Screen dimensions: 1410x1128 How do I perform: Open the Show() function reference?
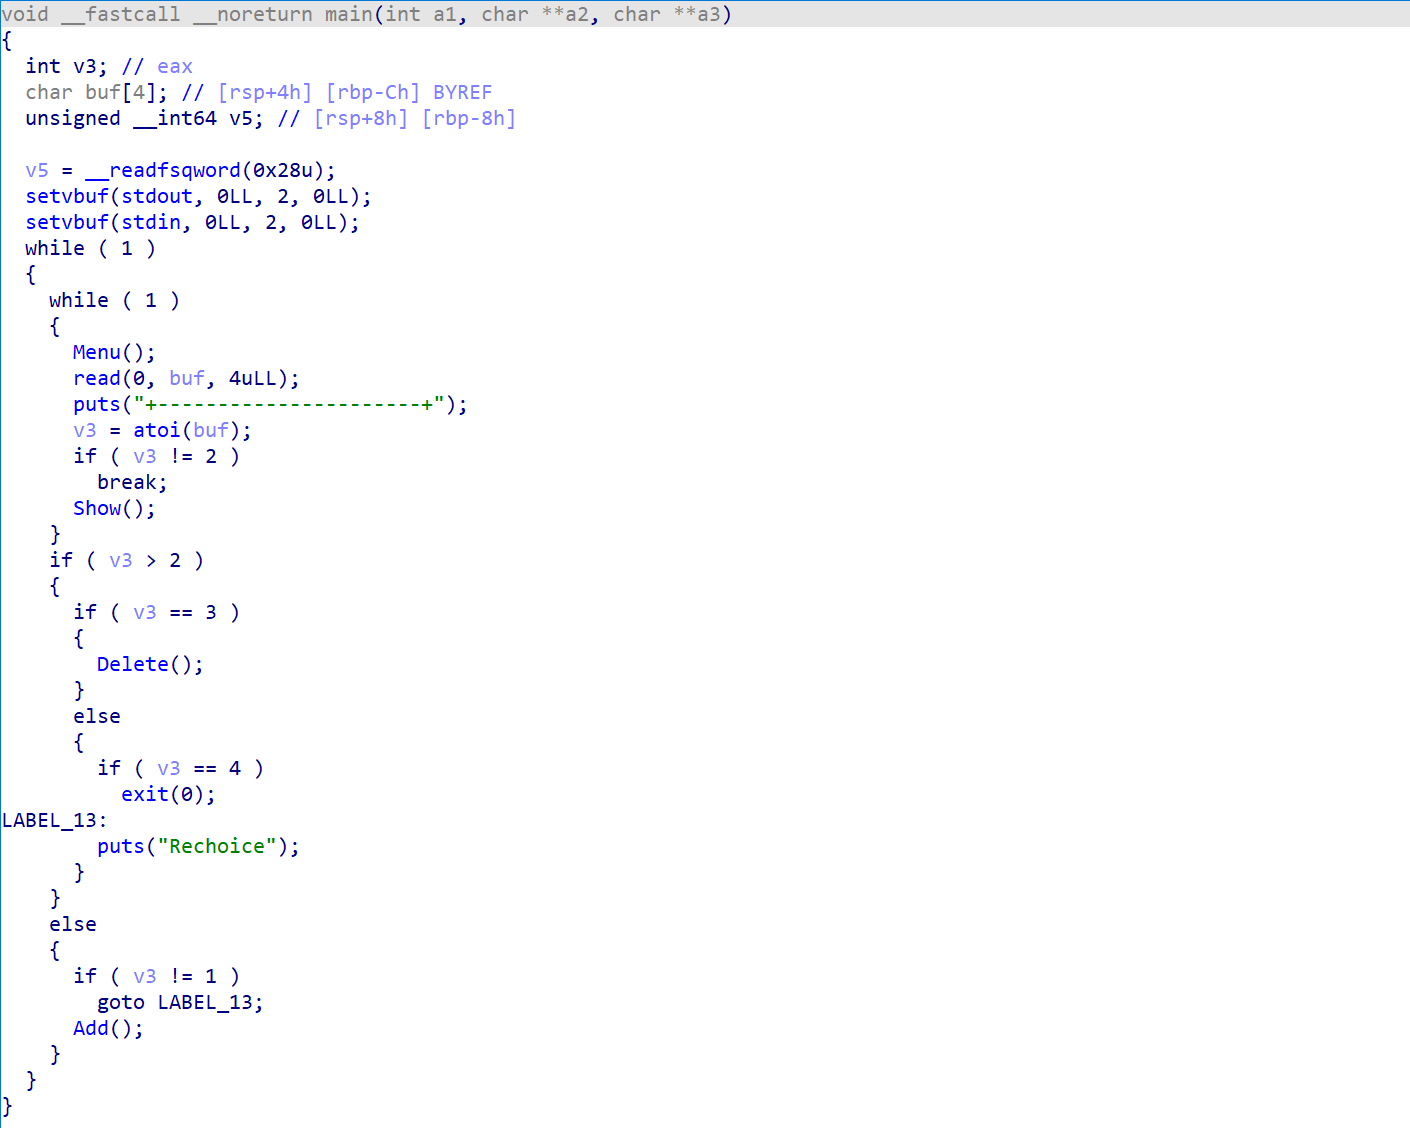click(97, 509)
